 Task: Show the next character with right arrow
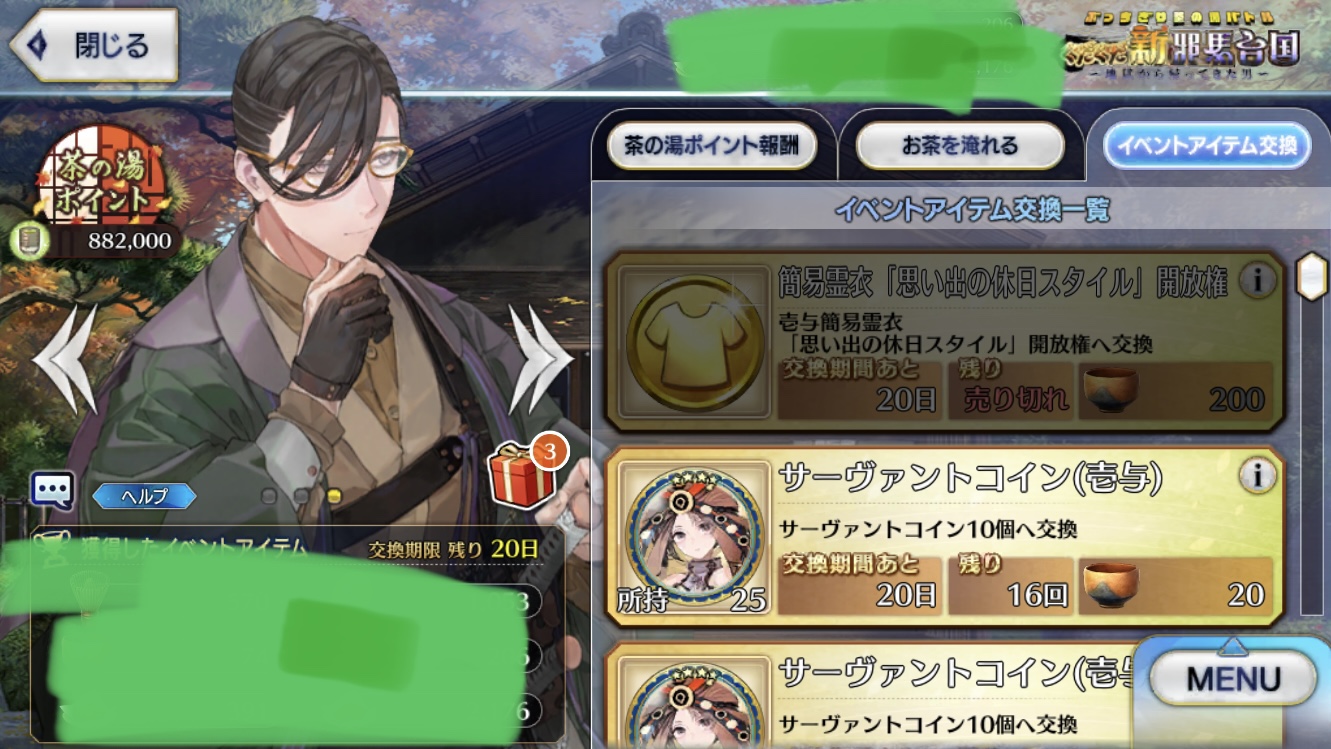(540, 360)
